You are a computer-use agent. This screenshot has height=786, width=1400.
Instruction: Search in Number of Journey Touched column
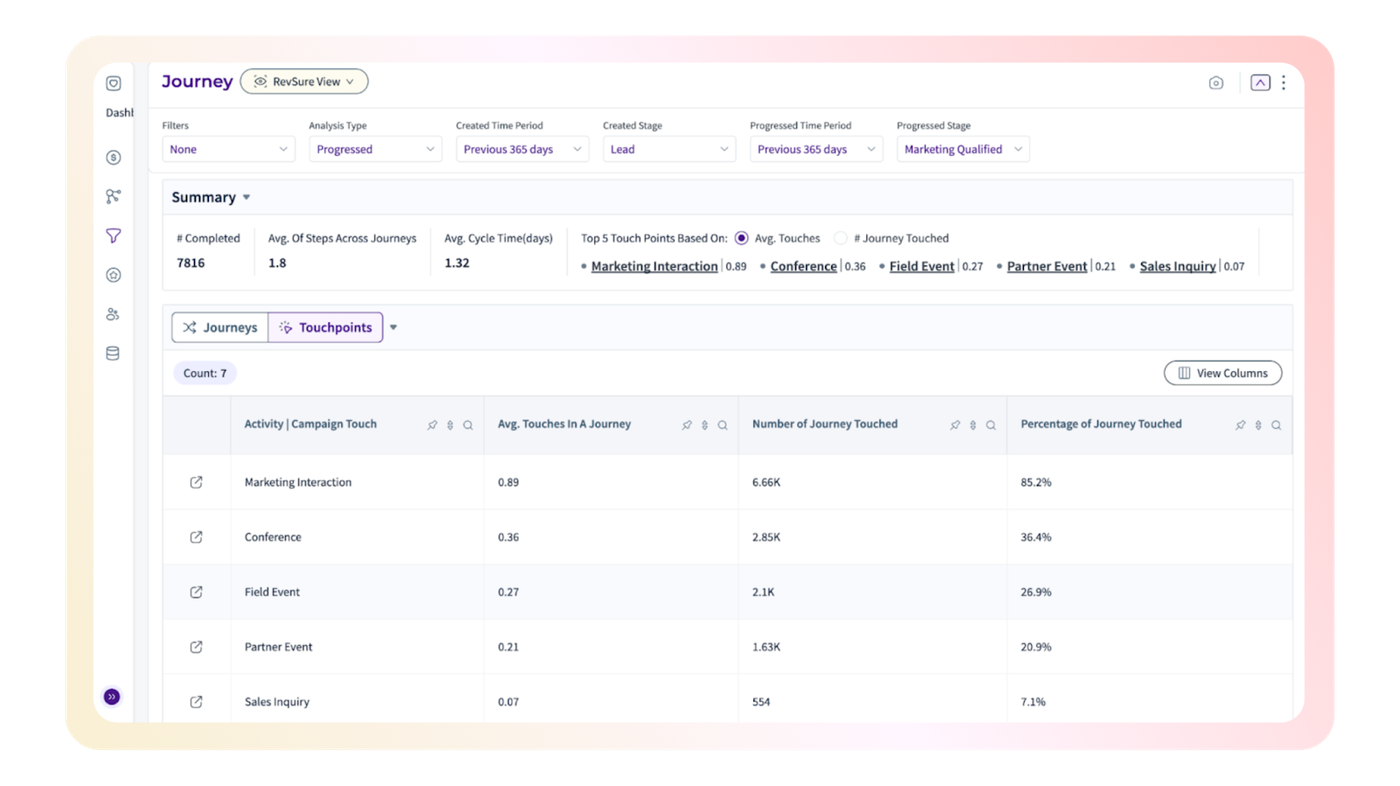(991, 425)
